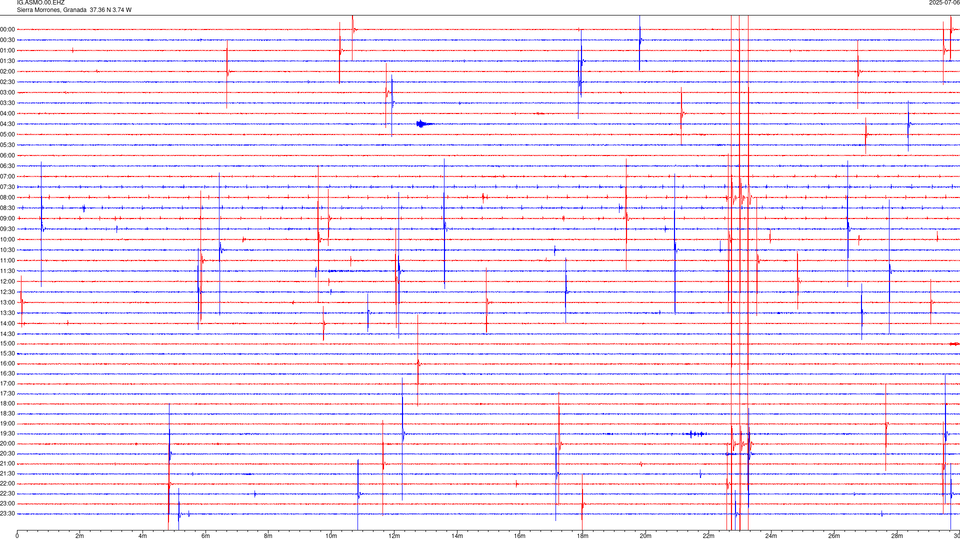Select the 03:30 time row label
This screenshot has width=960, height=540.
click(x=8, y=103)
